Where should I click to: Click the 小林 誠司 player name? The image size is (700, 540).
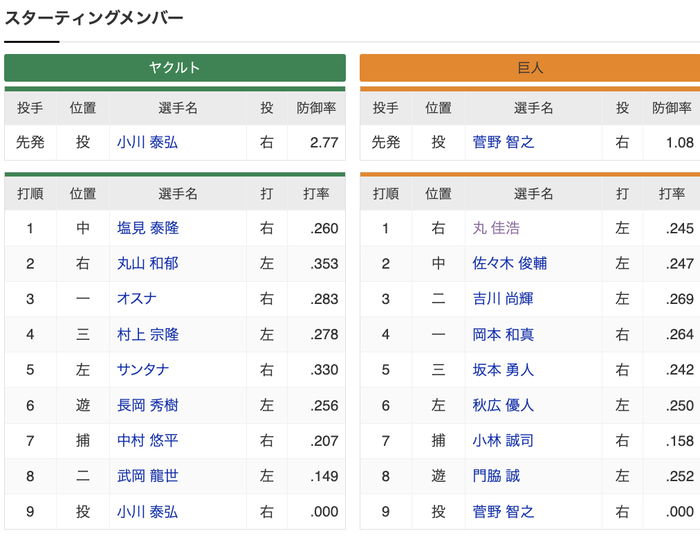tap(503, 440)
